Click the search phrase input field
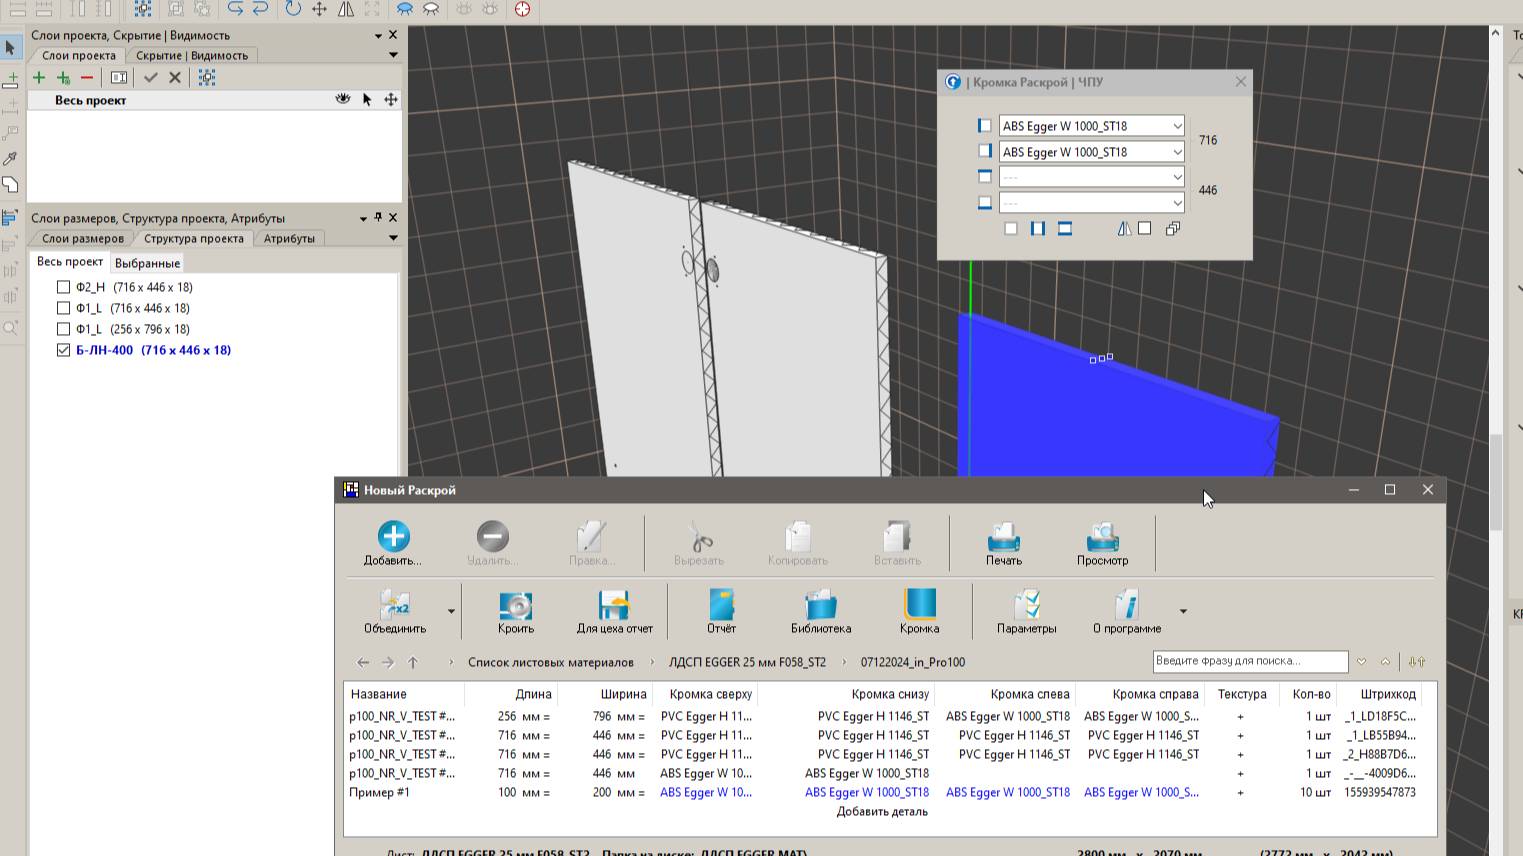Image resolution: width=1523 pixels, height=856 pixels. pyautogui.click(x=1249, y=661)
